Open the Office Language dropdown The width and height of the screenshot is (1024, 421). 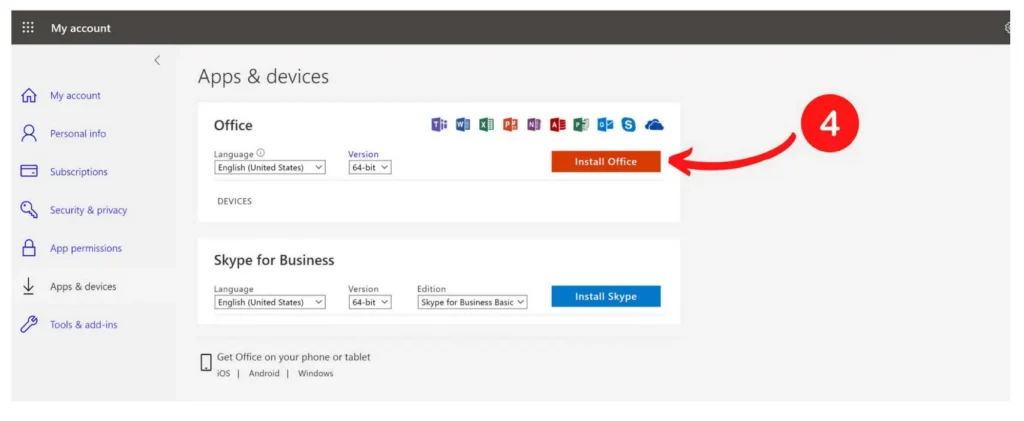tap(270, 168)
